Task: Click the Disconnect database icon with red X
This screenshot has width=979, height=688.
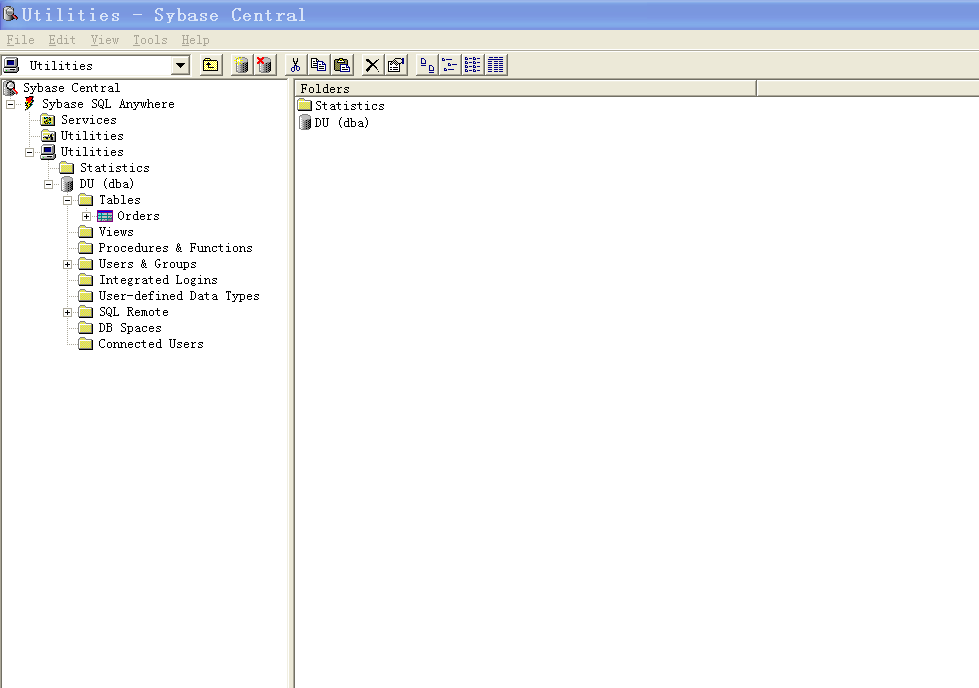Action: [x=264, y=65]
